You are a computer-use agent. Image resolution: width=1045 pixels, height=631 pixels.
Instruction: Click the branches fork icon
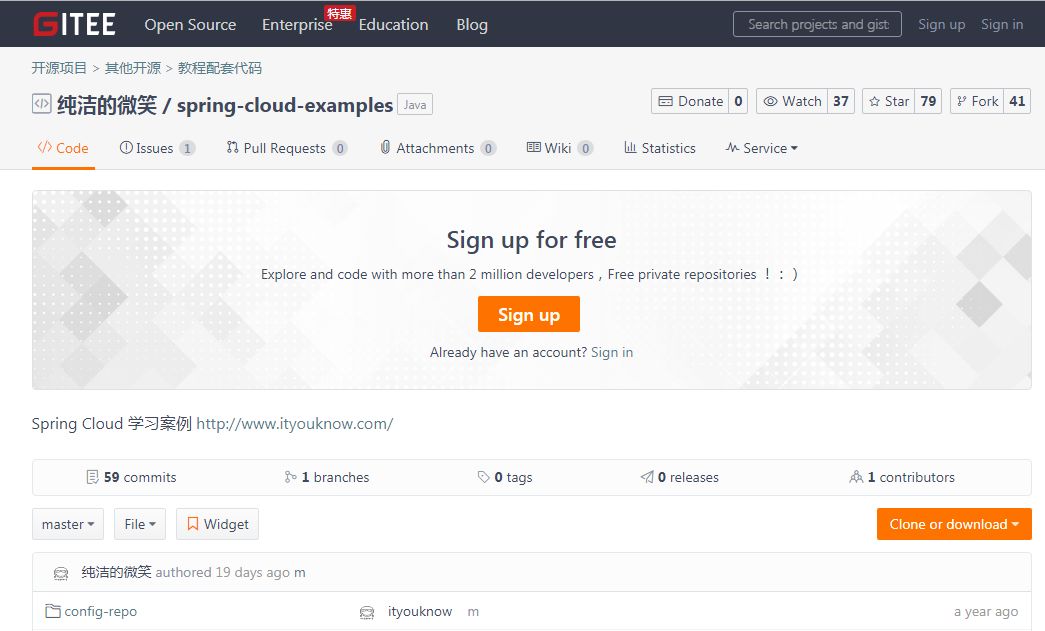tap(291, 477)
